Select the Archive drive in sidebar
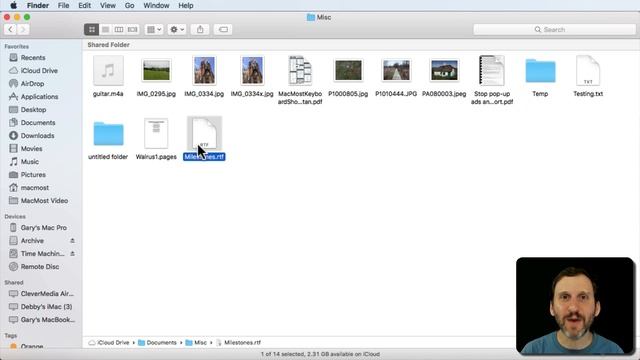This screenshot has height=360, width=640. click(32, 241)
